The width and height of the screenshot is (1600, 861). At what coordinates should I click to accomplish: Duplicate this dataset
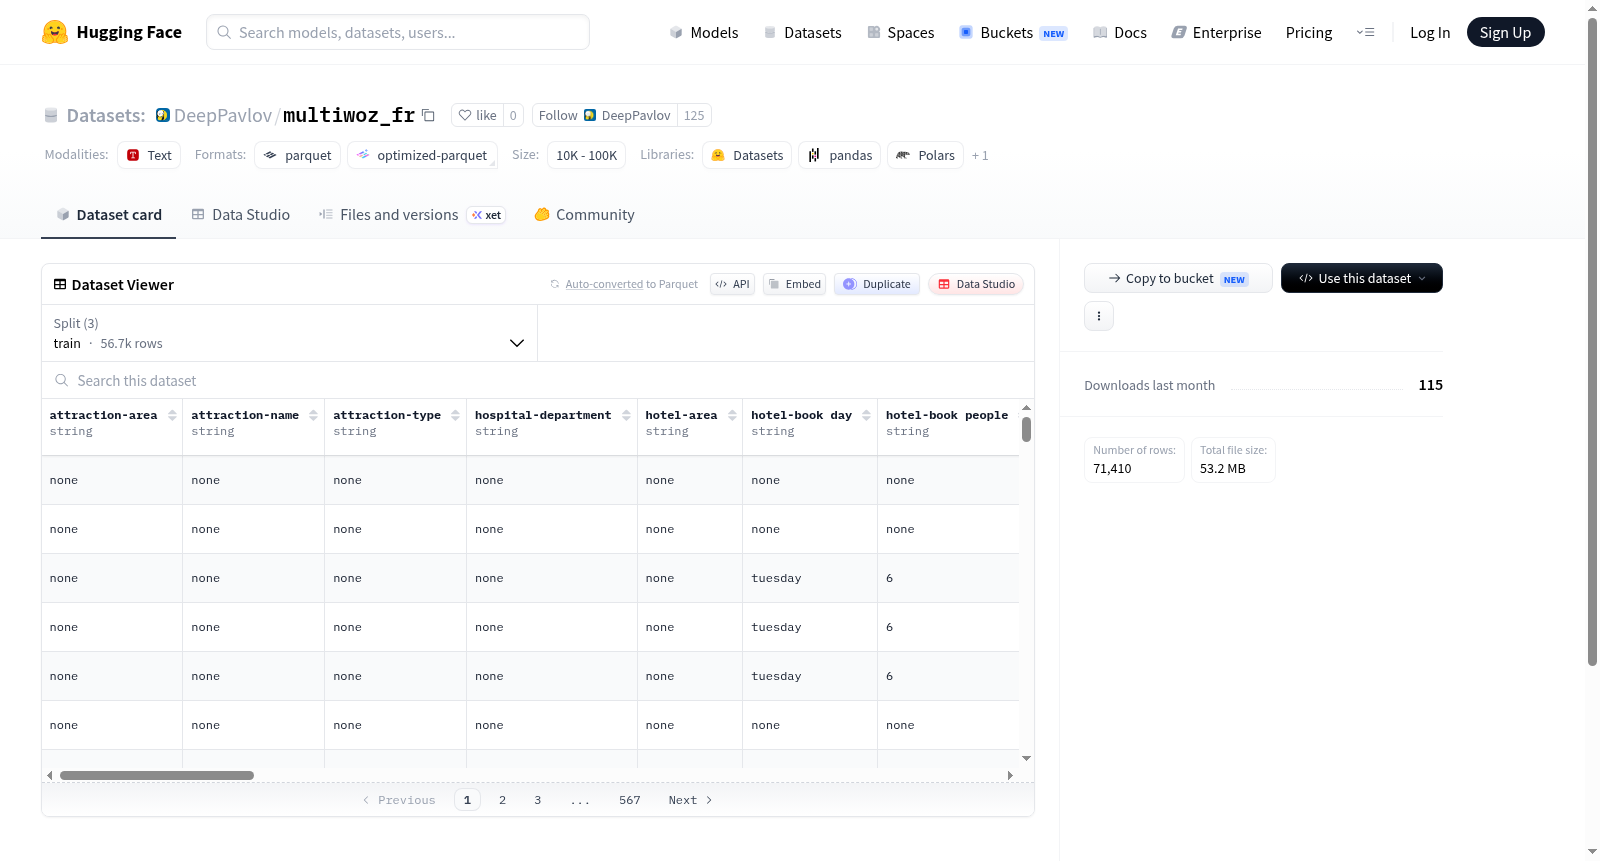coord(877,284)
